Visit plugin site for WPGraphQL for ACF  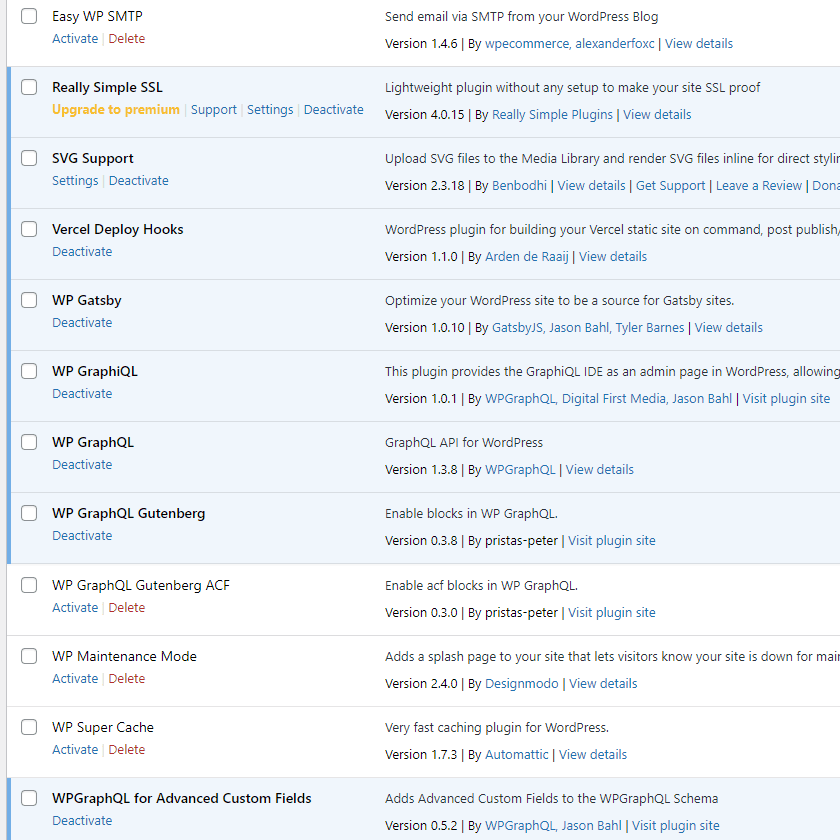pos(676,826)
